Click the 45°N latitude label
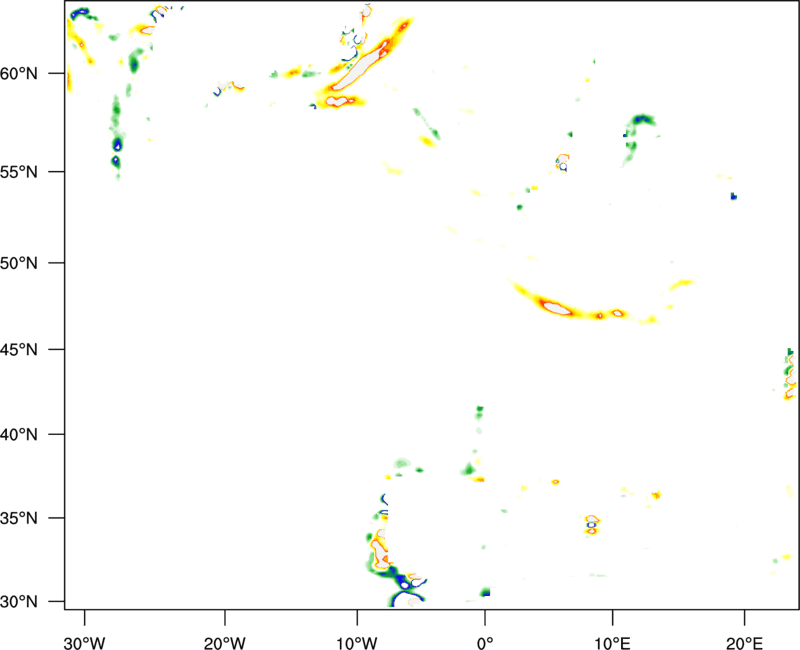Image resolution: width=800 pixels, height=650 pixels. click(x=36, y=350)
